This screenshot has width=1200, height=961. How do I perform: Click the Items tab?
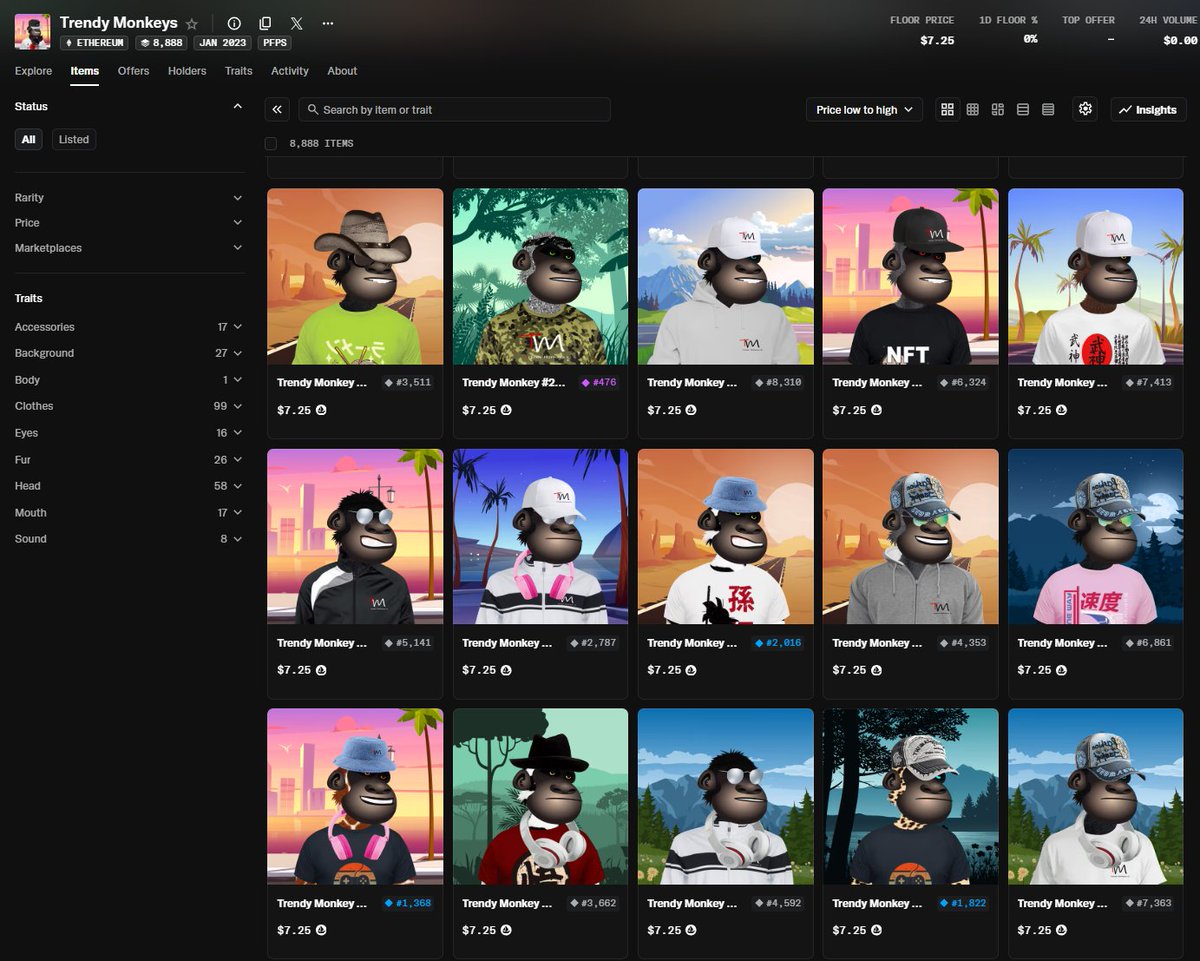point(84,71)
